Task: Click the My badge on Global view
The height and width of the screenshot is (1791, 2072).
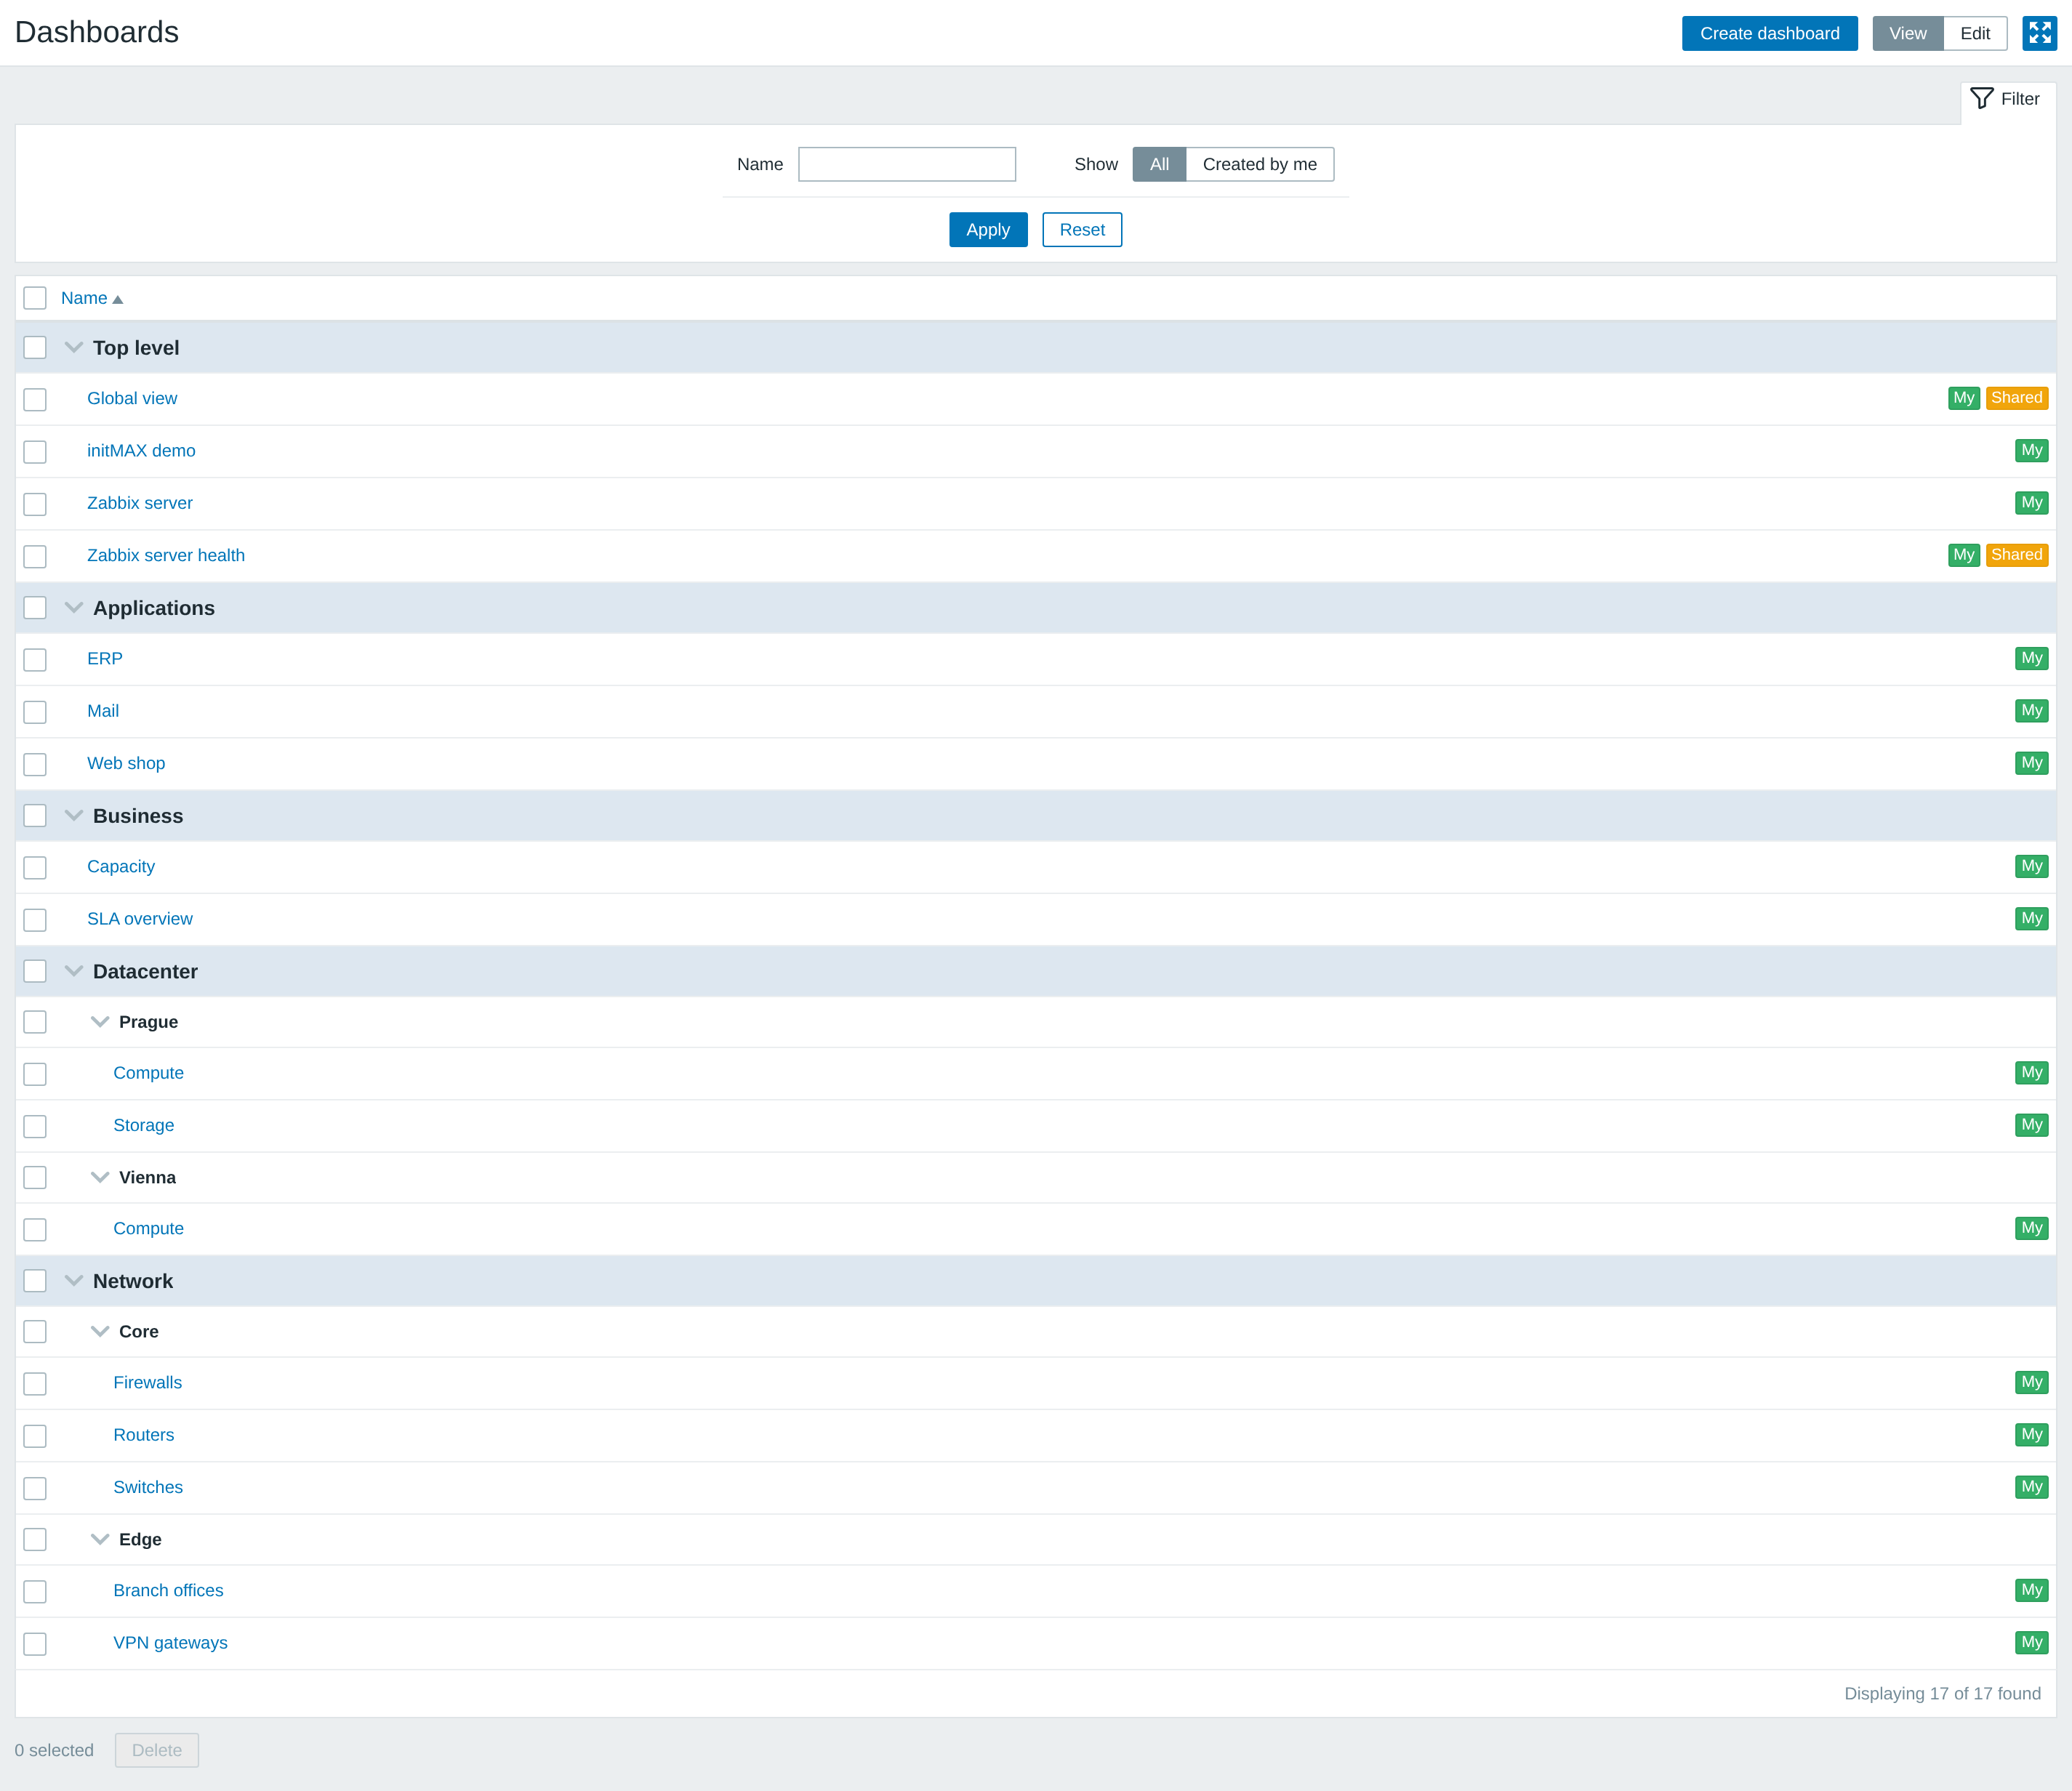Action: (1964, 398)
